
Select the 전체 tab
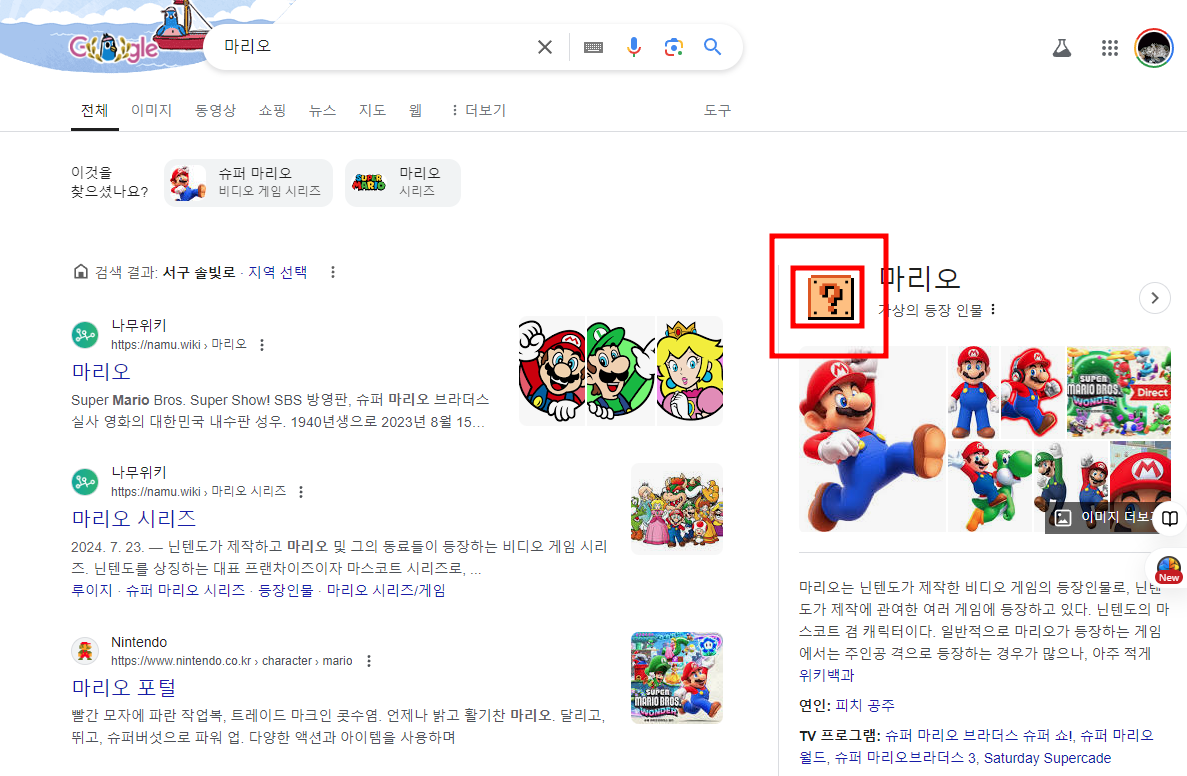(x=95, y=111)
